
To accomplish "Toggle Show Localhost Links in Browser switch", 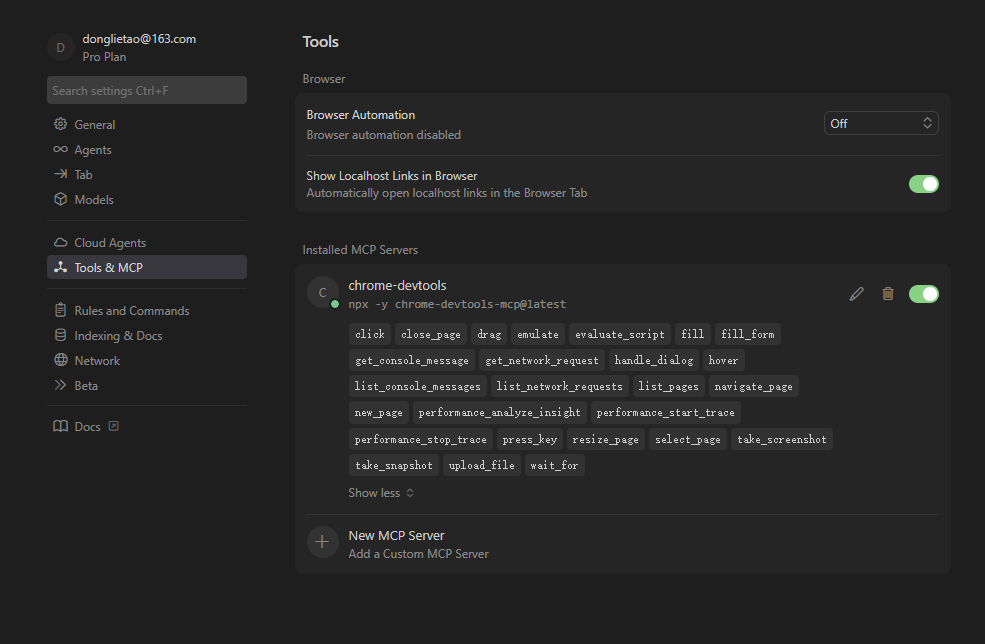I will click(x=923, y=184).
